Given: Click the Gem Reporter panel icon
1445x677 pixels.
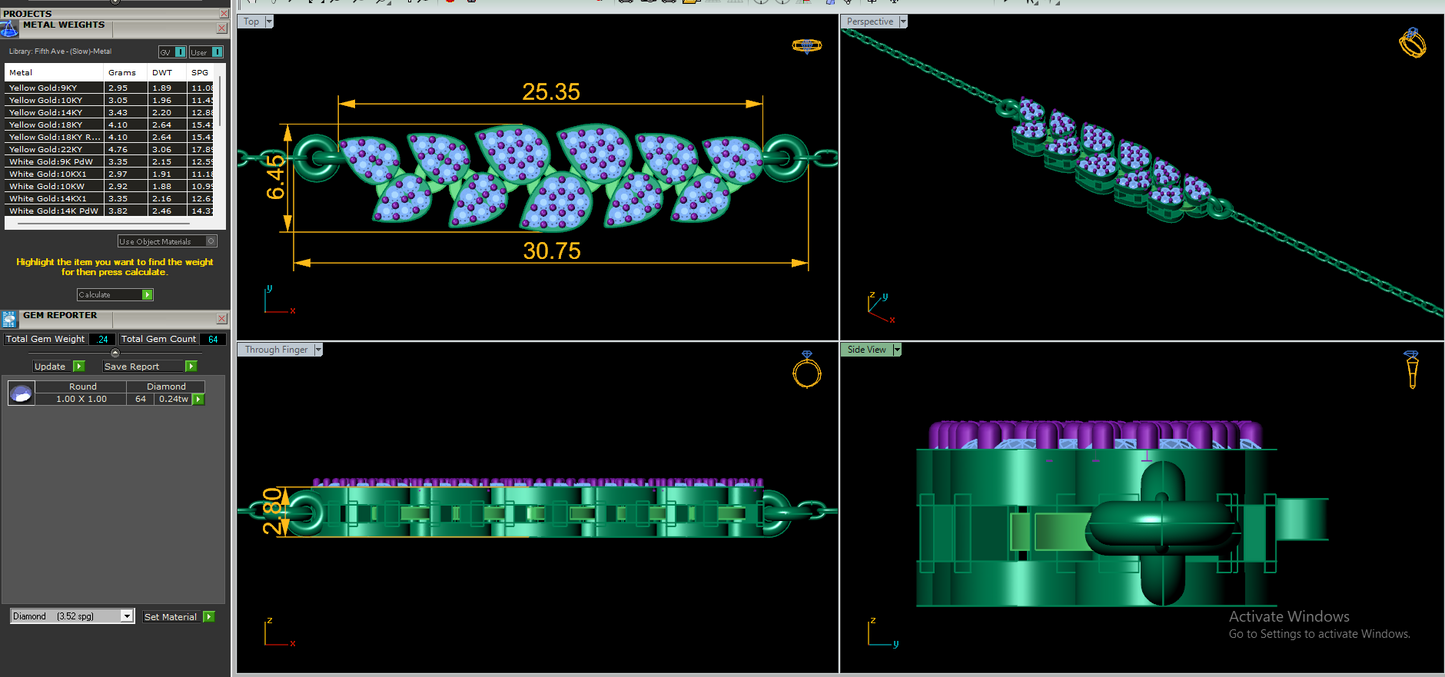Looking at the screenshot, I should (x=10, y=319).
